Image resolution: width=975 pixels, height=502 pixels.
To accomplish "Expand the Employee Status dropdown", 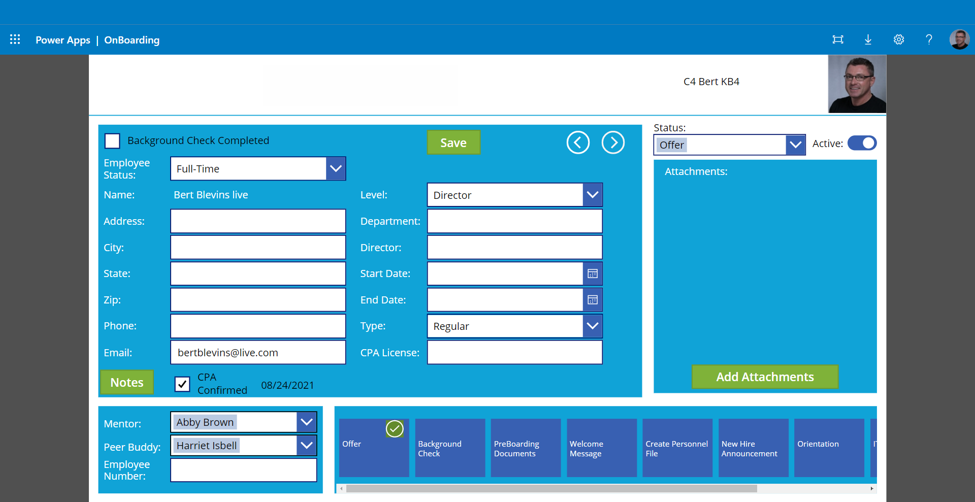I will click(x=335, y=169).
